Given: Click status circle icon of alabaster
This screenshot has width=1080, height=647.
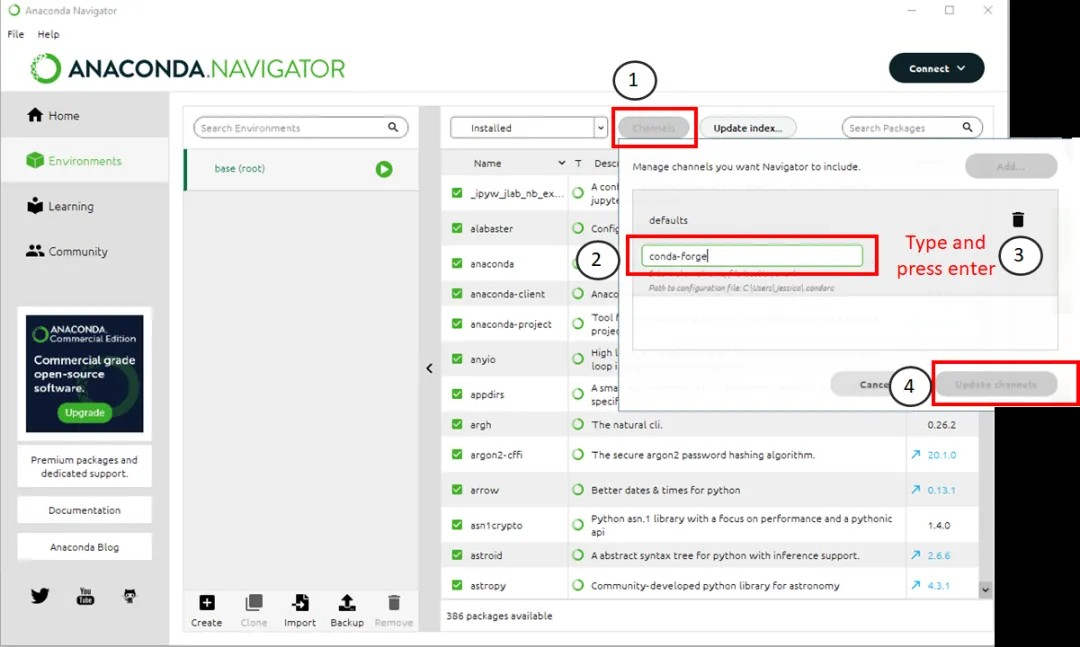Looking at the screenshot, I should (578, 228).
